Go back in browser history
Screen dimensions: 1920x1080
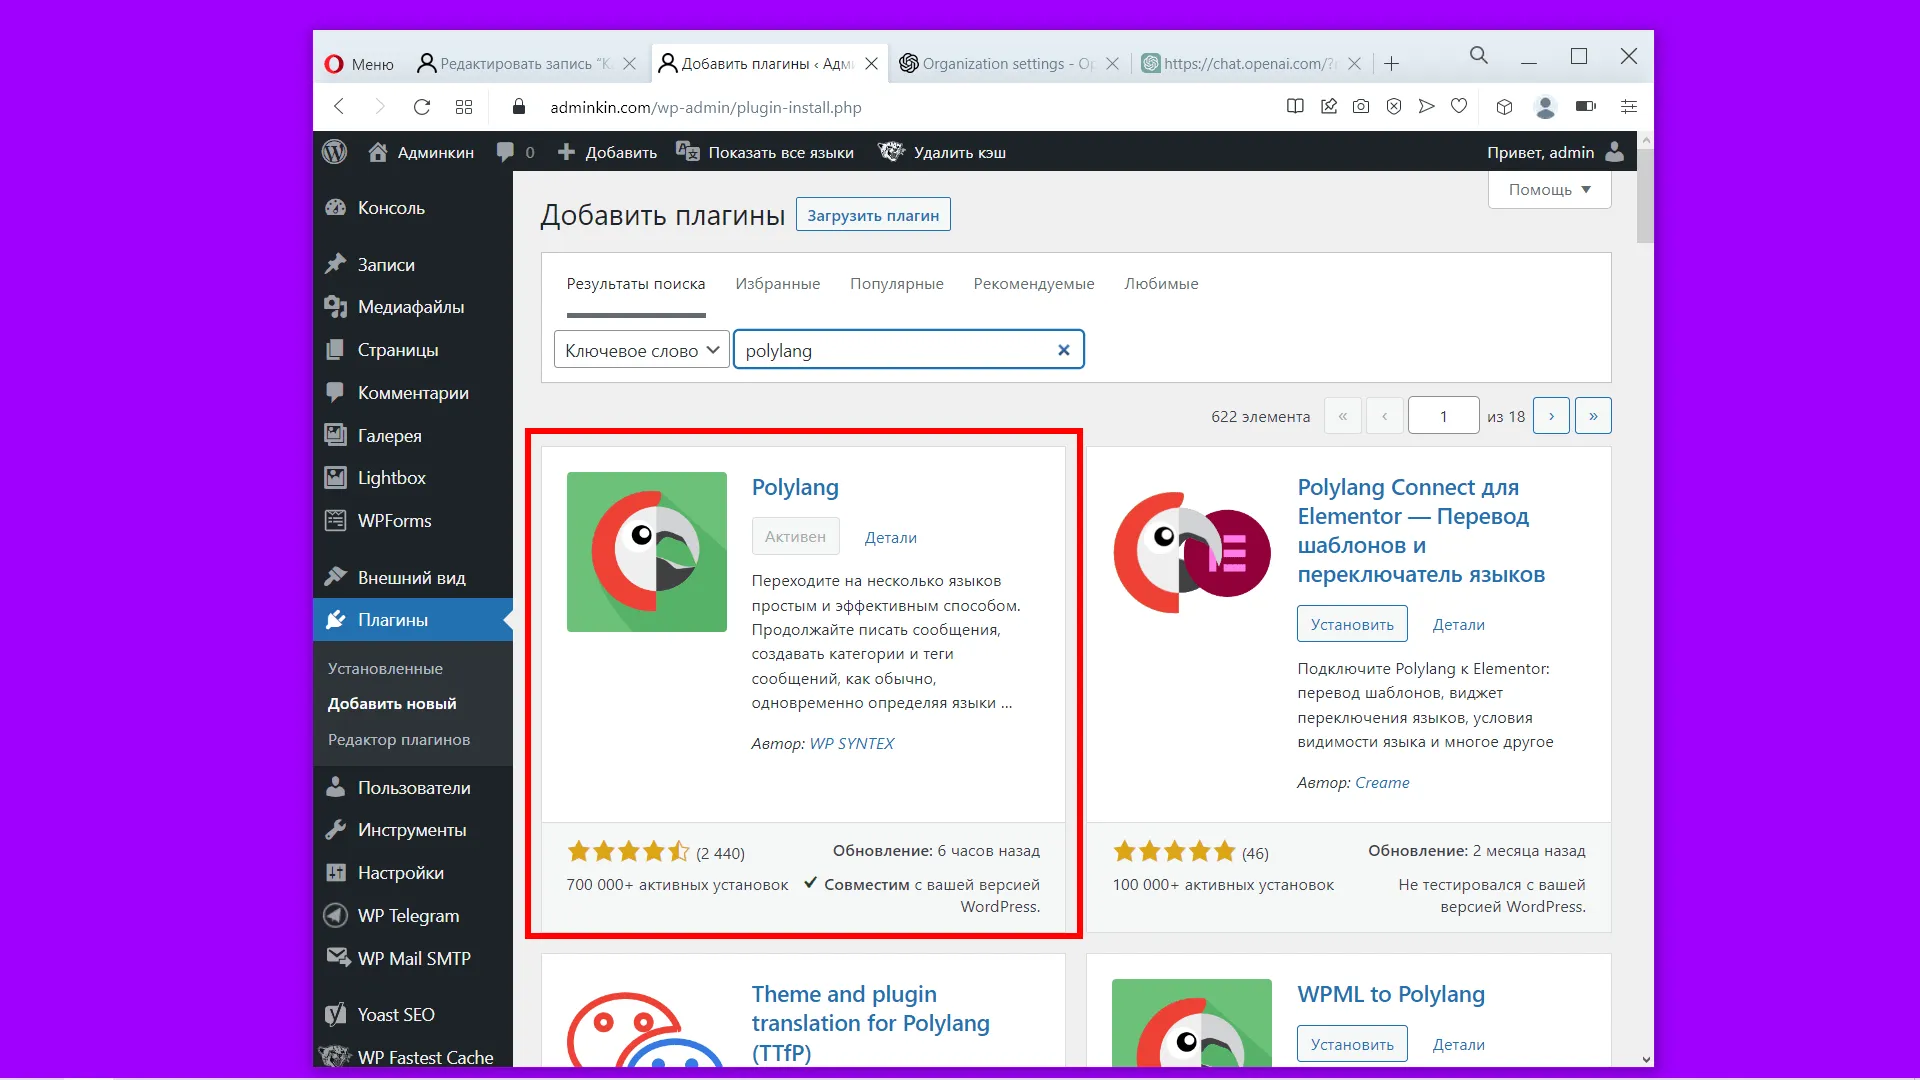(x=339, y=107)
